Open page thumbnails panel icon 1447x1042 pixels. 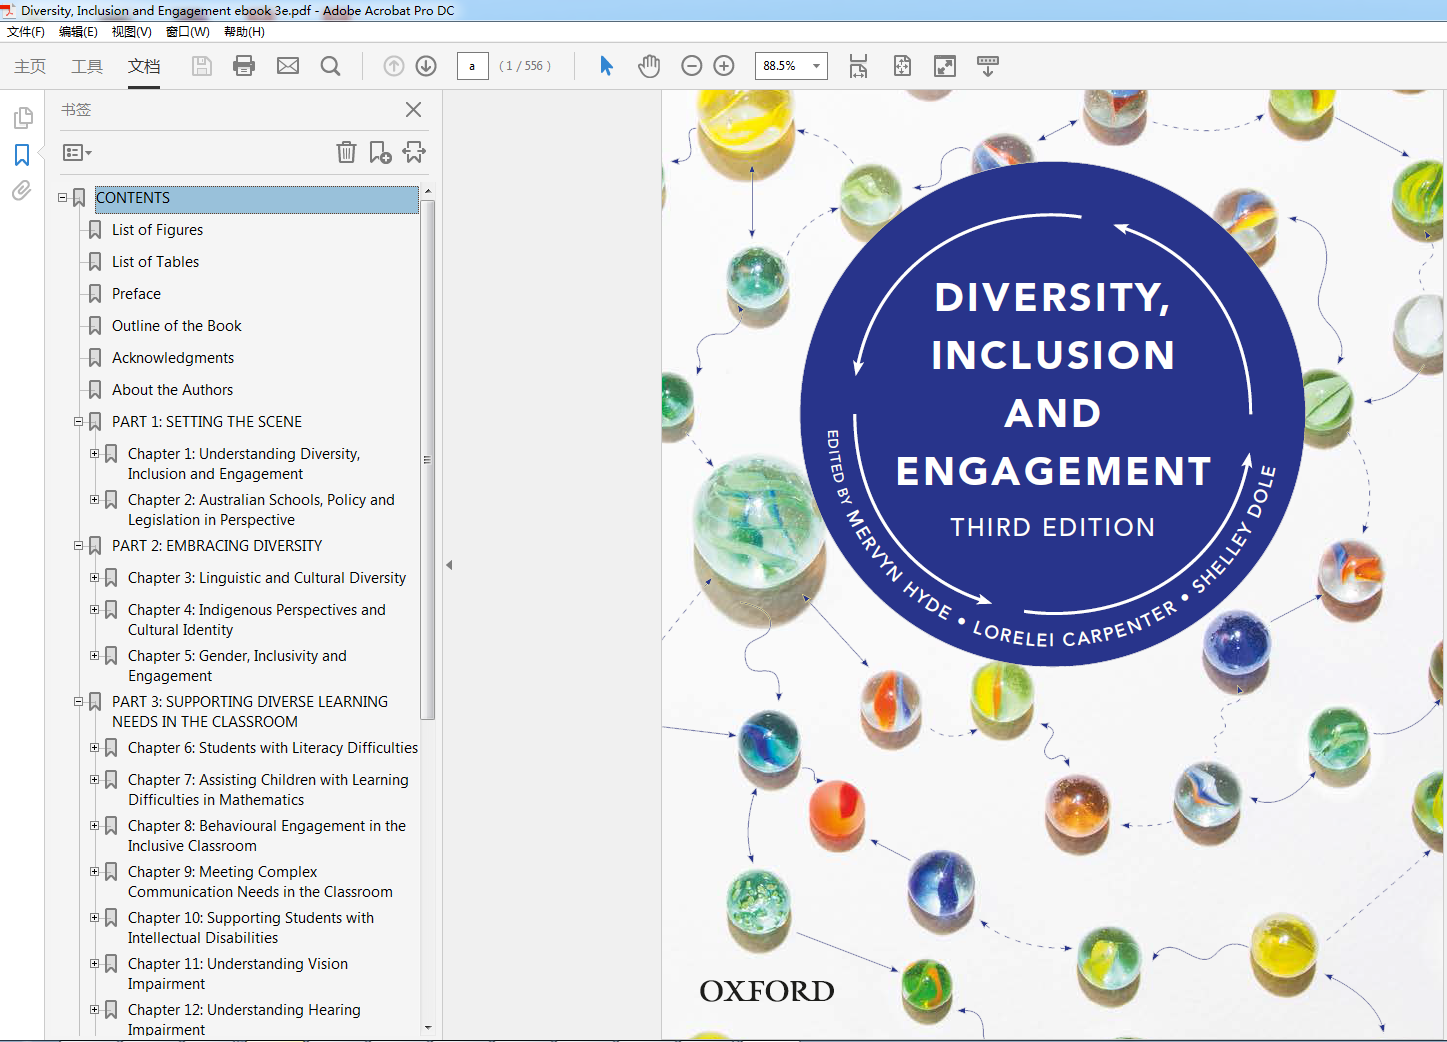22,118
